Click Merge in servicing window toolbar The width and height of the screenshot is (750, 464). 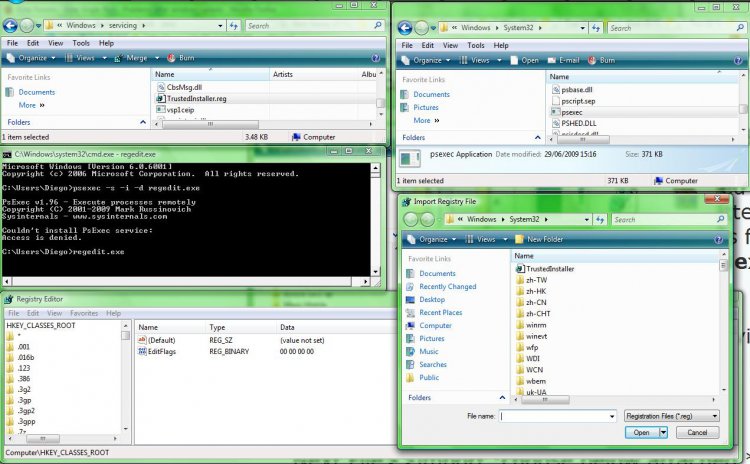131,58
